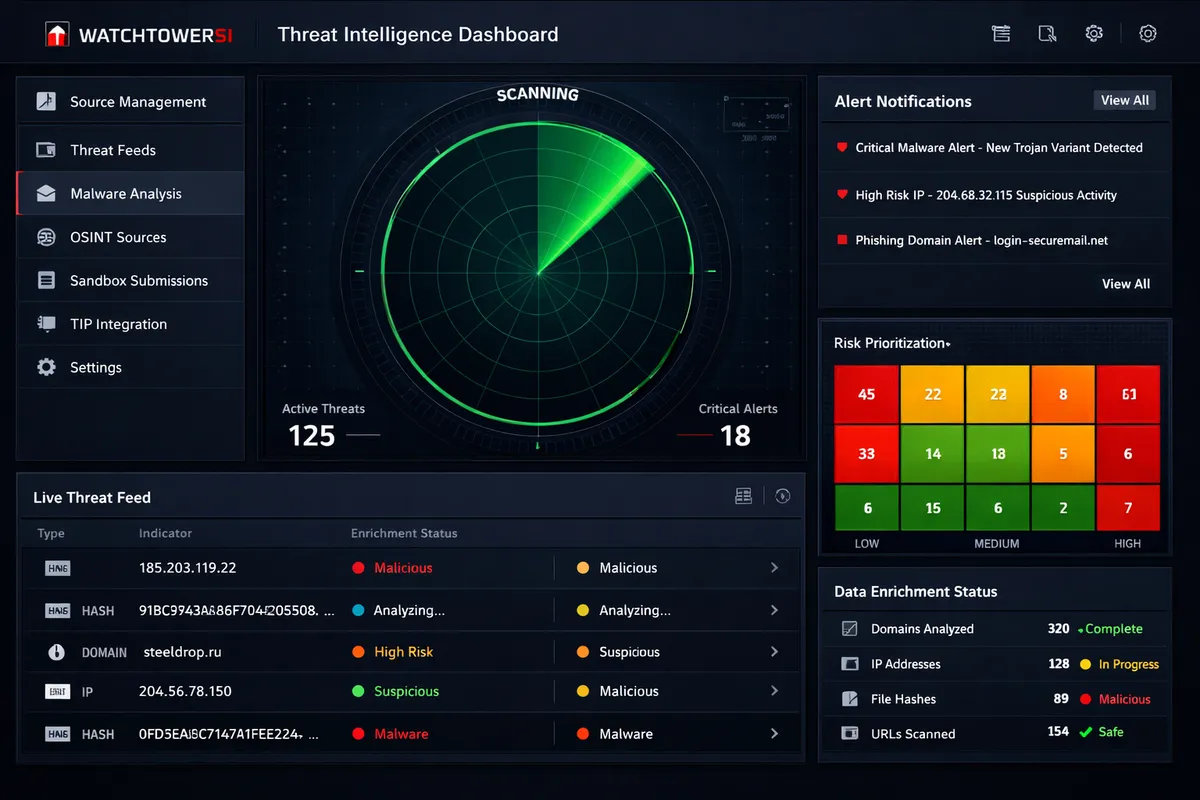Image resolution: width=1200 pixels, height=800 pixels.
Task: Select the IP row 204.56.78.150
Action: [400, 691]
